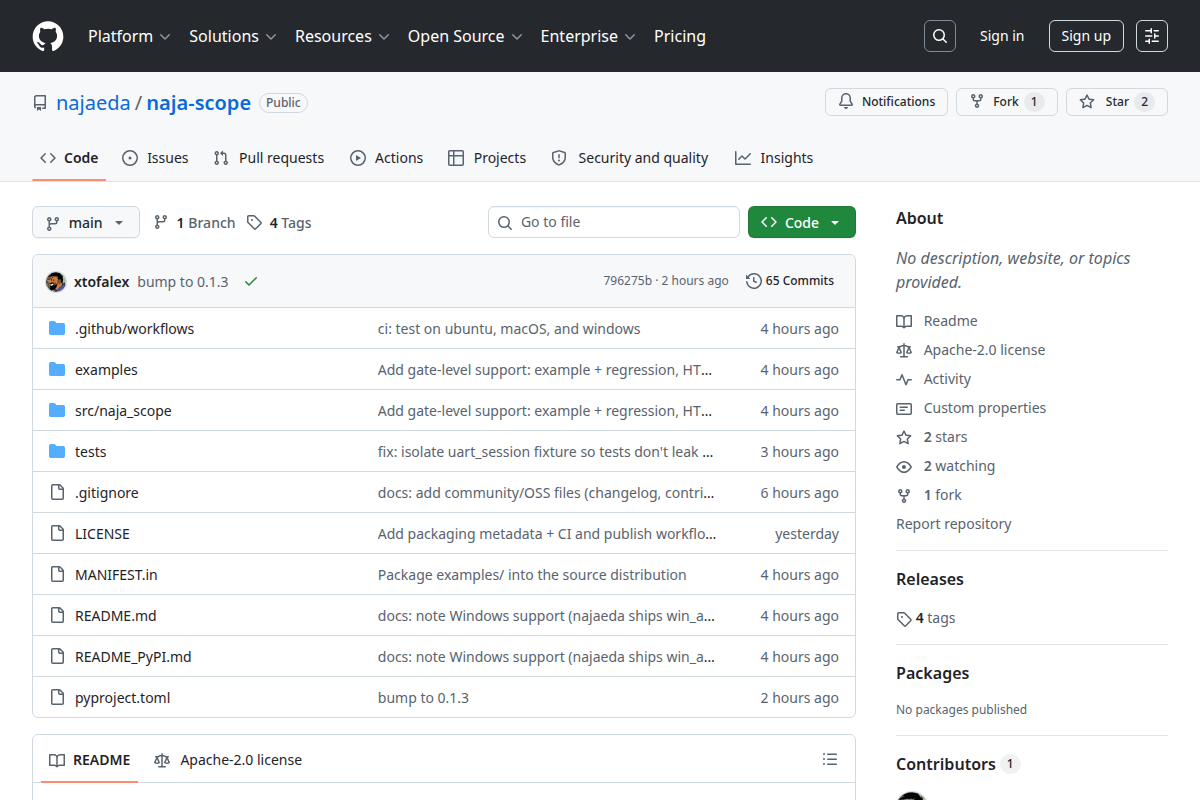Click the examples folder icon

[57, 370]
